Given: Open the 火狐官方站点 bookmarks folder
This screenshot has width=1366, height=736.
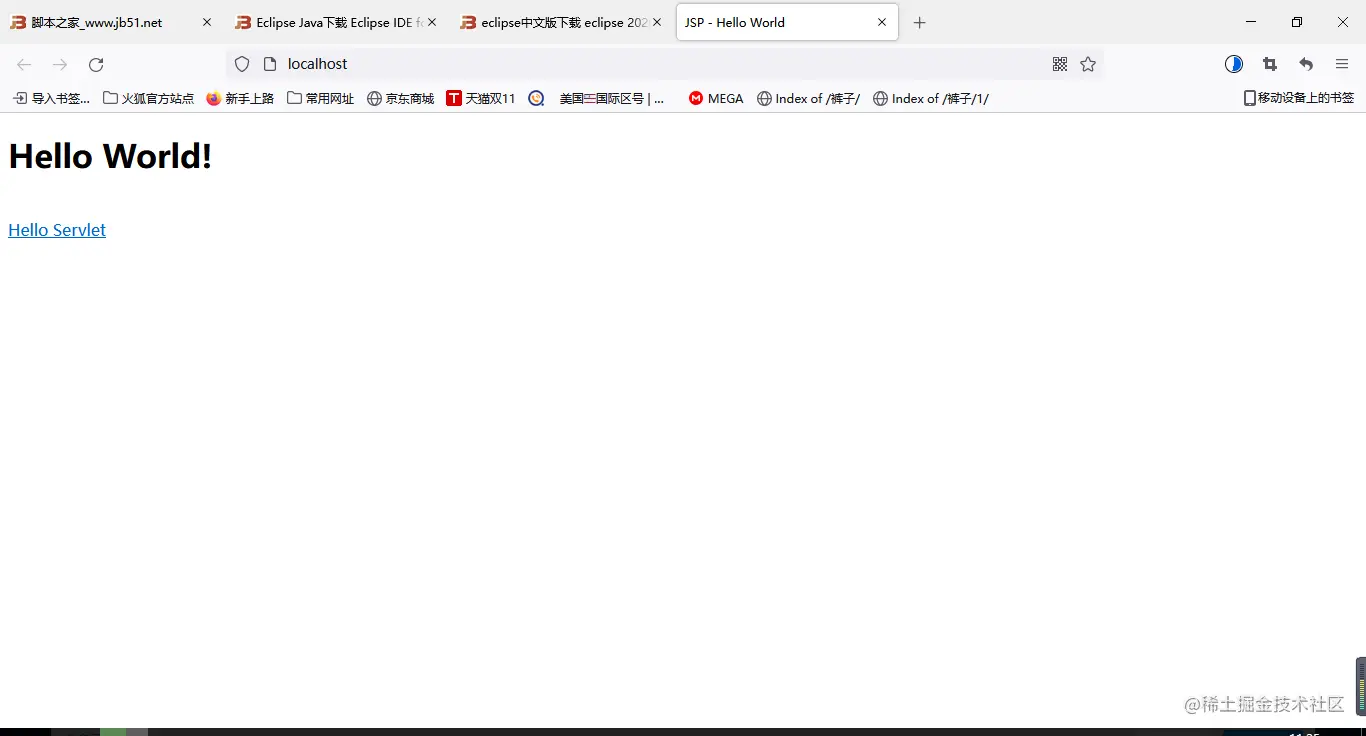Looking at the screenshot, I should click(149, 98).
